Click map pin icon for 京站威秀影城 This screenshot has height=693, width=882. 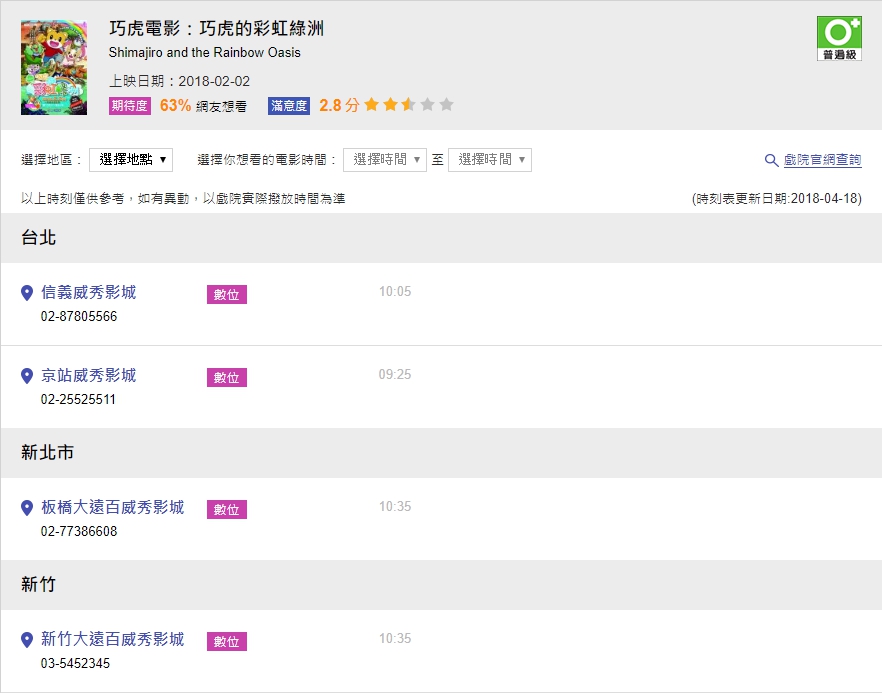tap(26, 376)
